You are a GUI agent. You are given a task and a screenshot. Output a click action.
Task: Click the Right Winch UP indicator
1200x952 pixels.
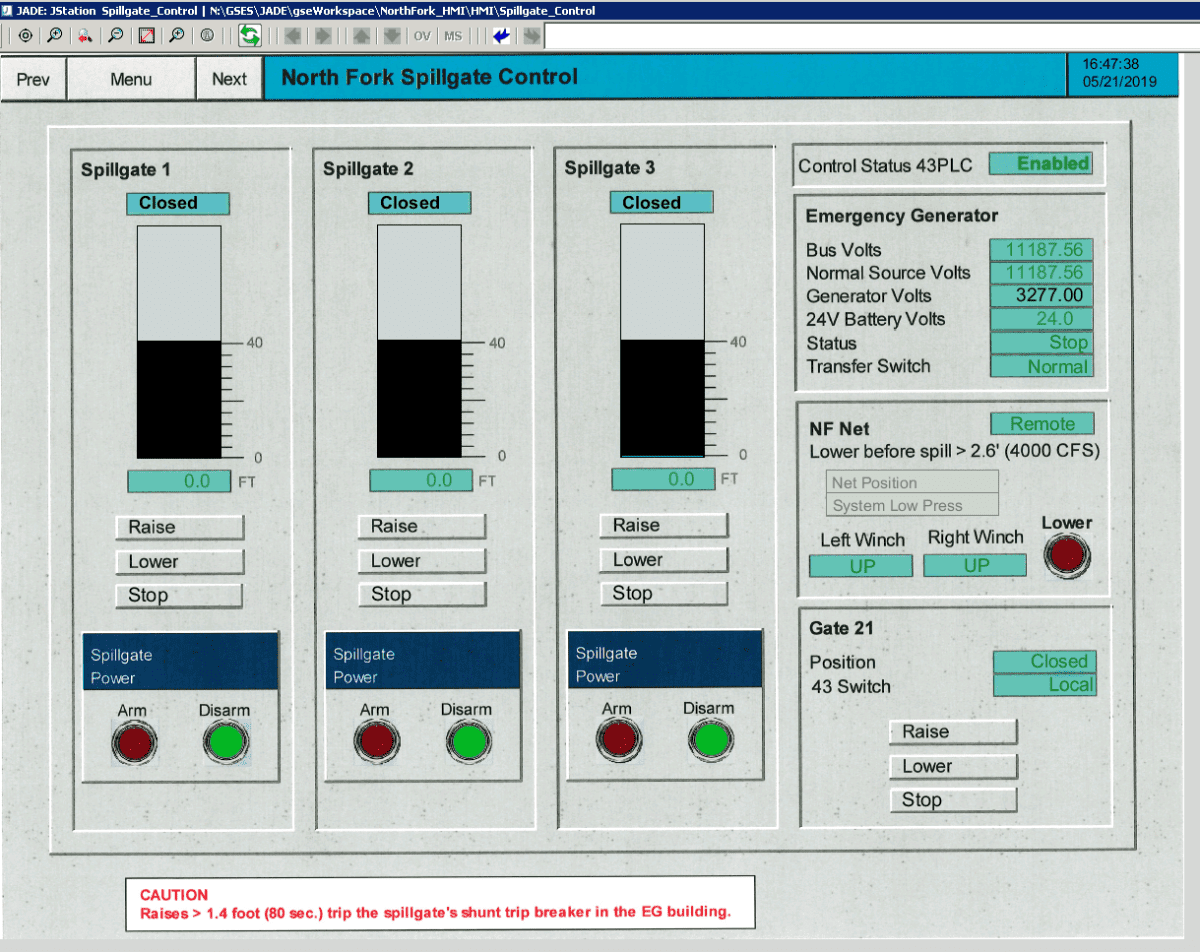click(x=975, y=565)
